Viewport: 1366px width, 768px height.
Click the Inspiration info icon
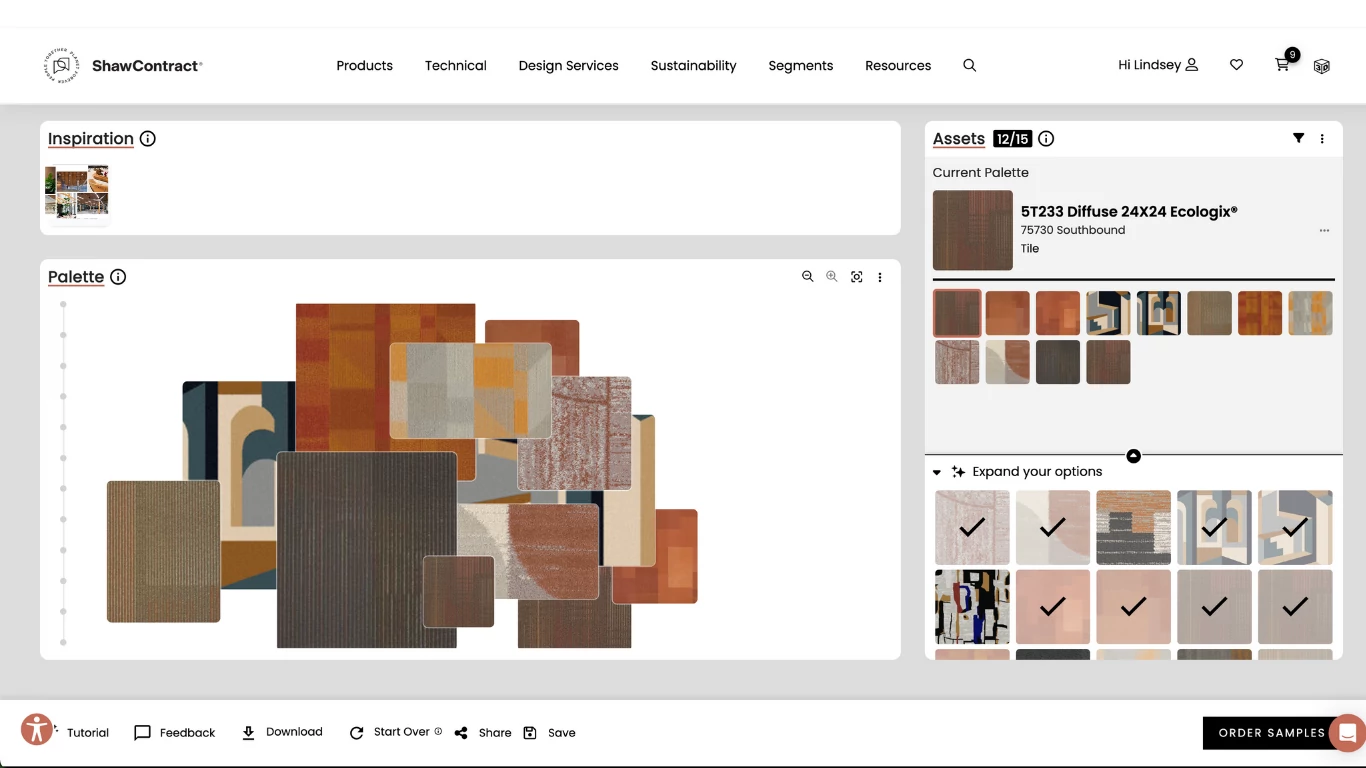click(x=147, y=138)
